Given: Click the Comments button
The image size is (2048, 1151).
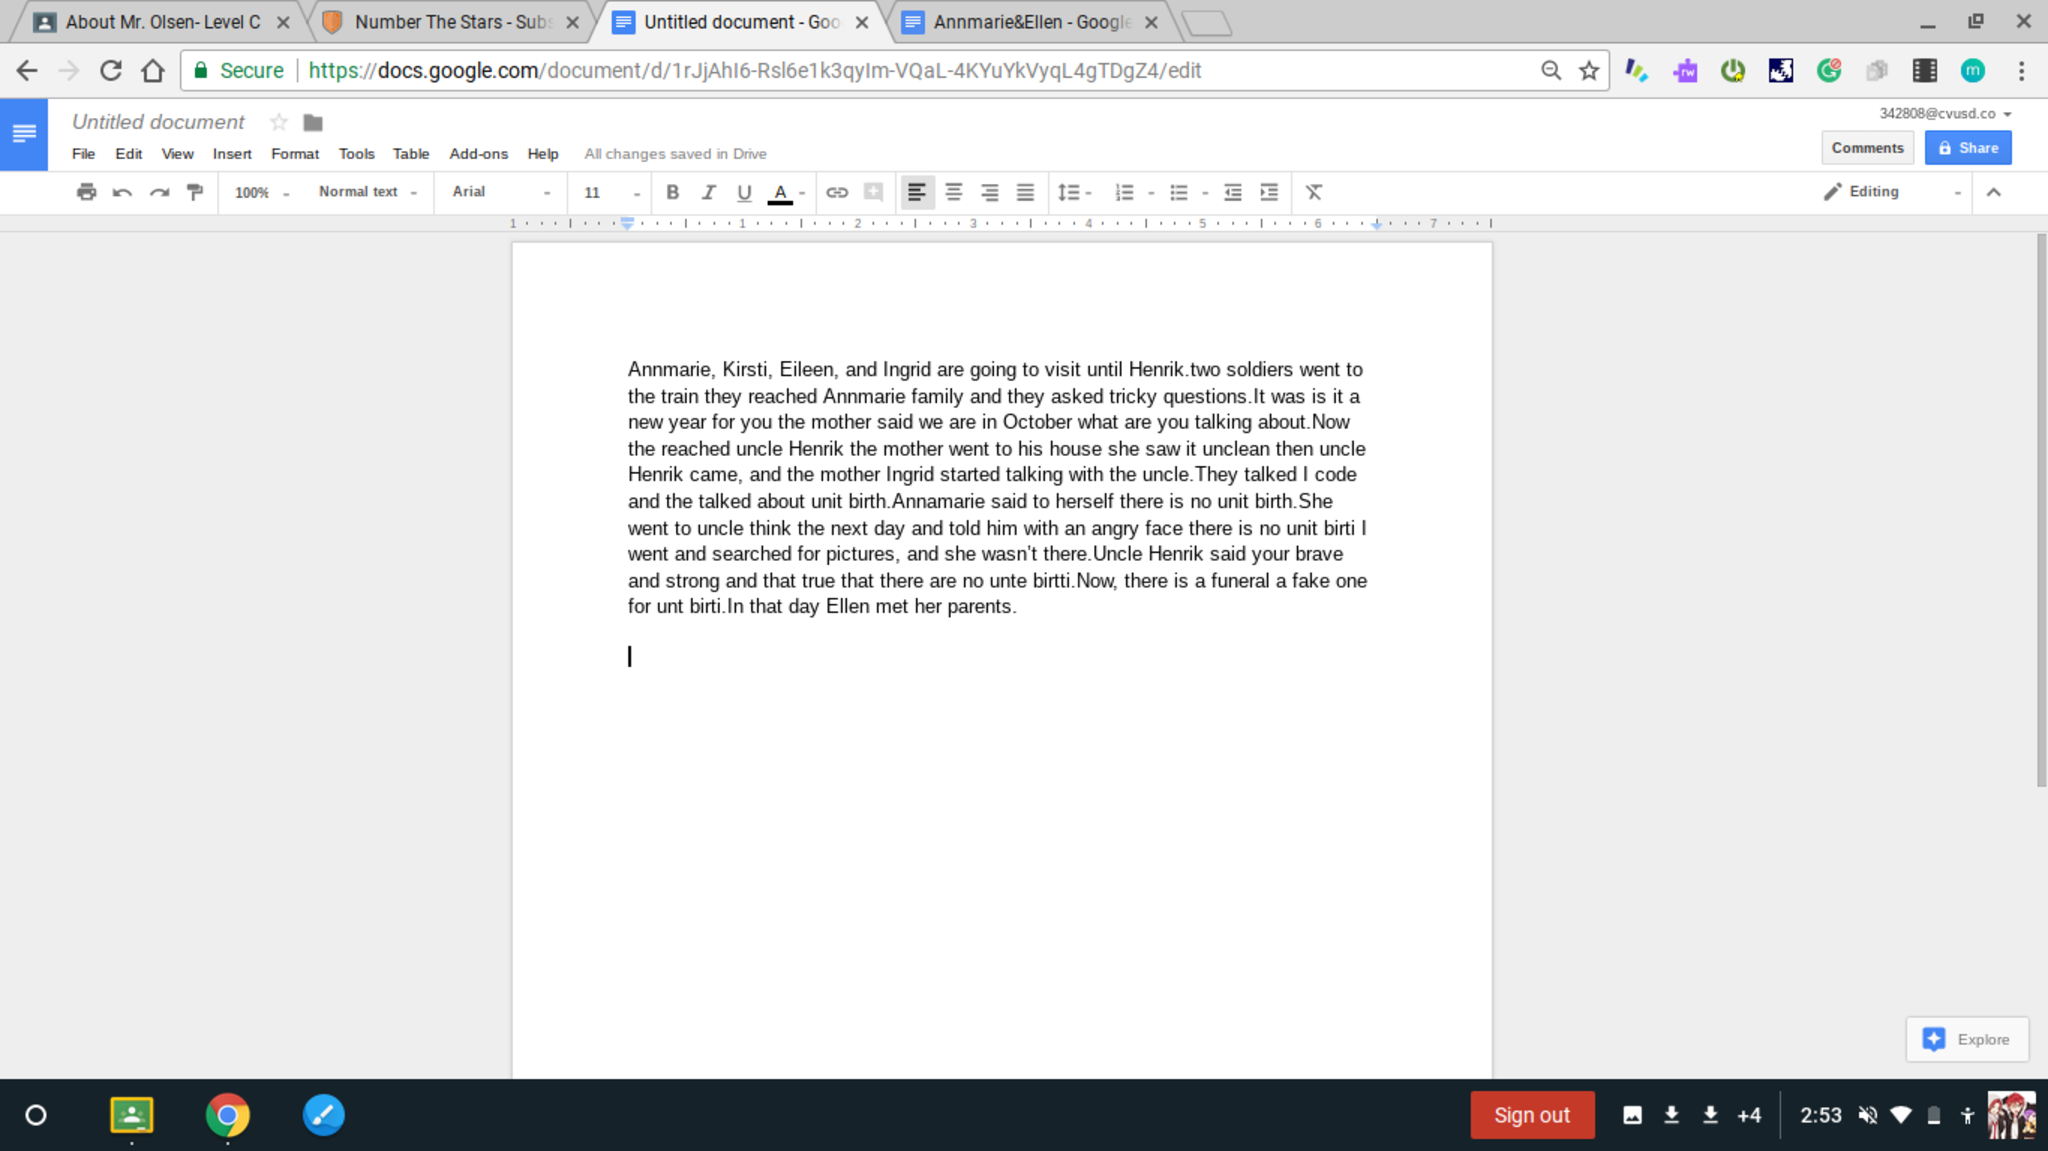Looking at the screenshot, I should pyautogui.click(x=1866, y=148).
